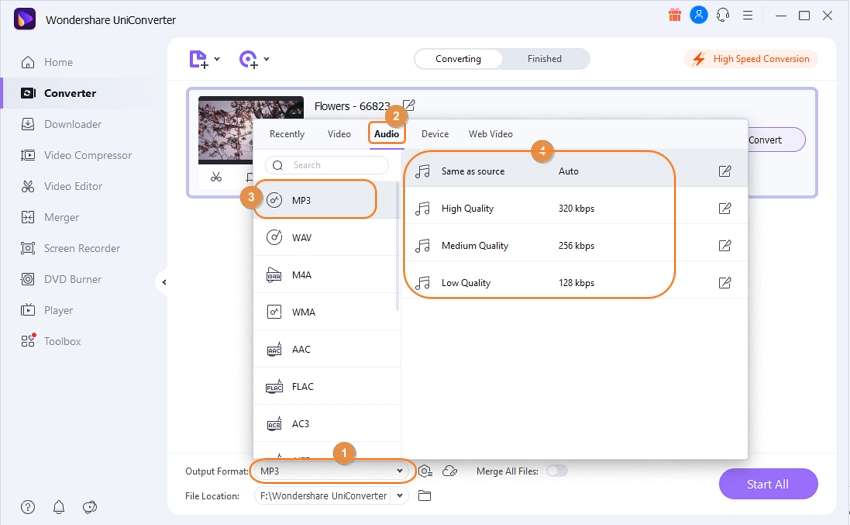This screenshot has width=850, height=525.
Task: Click the Wondershare UniConverter logo
Action: pos(24,20)
